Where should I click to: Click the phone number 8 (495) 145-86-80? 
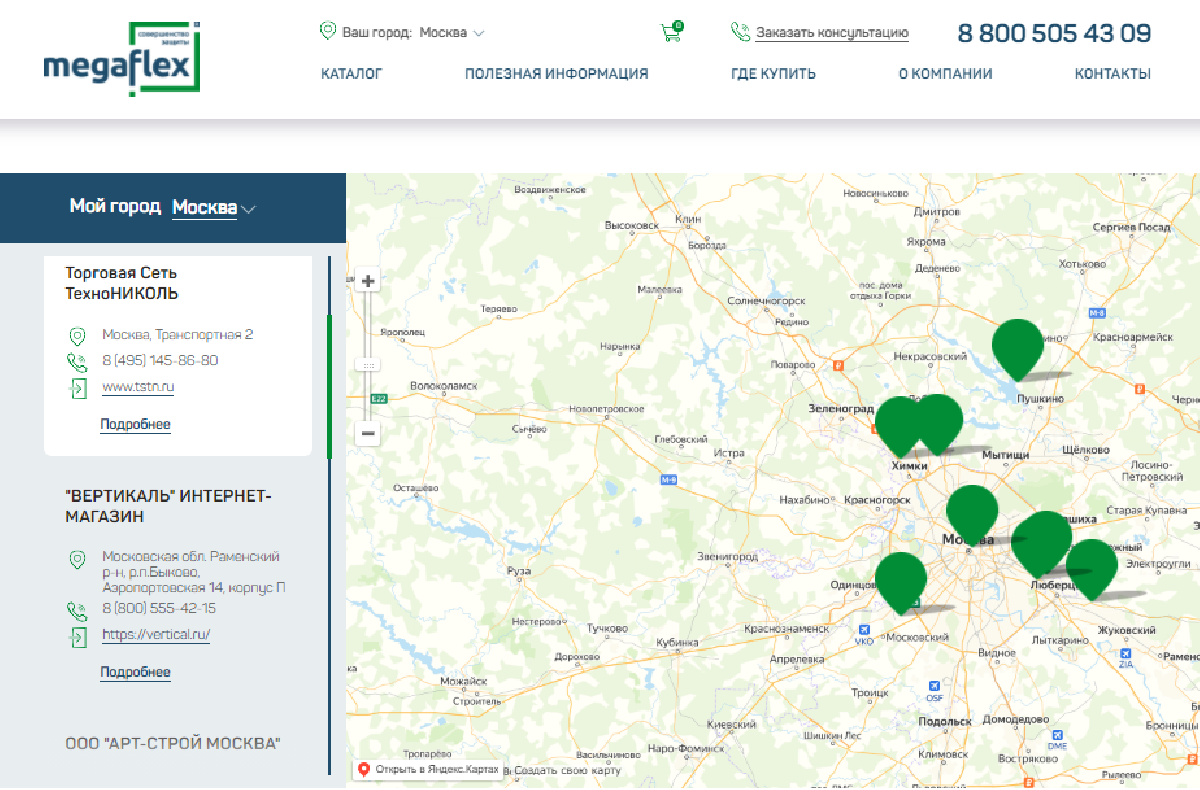[x=160, y=361]
